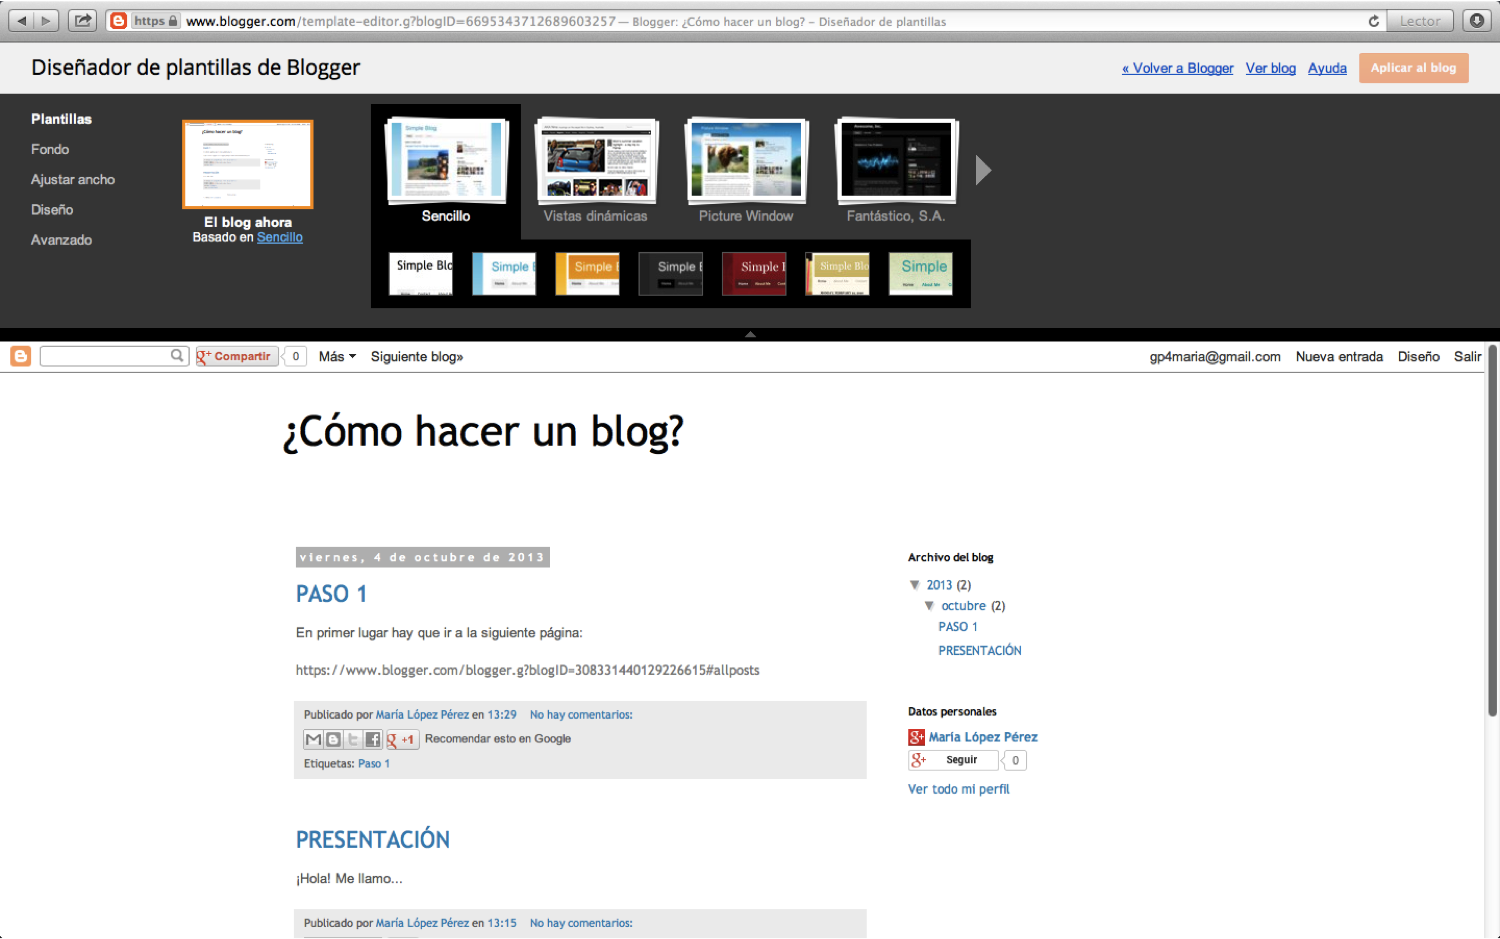Open the Ajustar ancho section
Viewport: 1500px width, 939px height.
click(x=73, y=179)
